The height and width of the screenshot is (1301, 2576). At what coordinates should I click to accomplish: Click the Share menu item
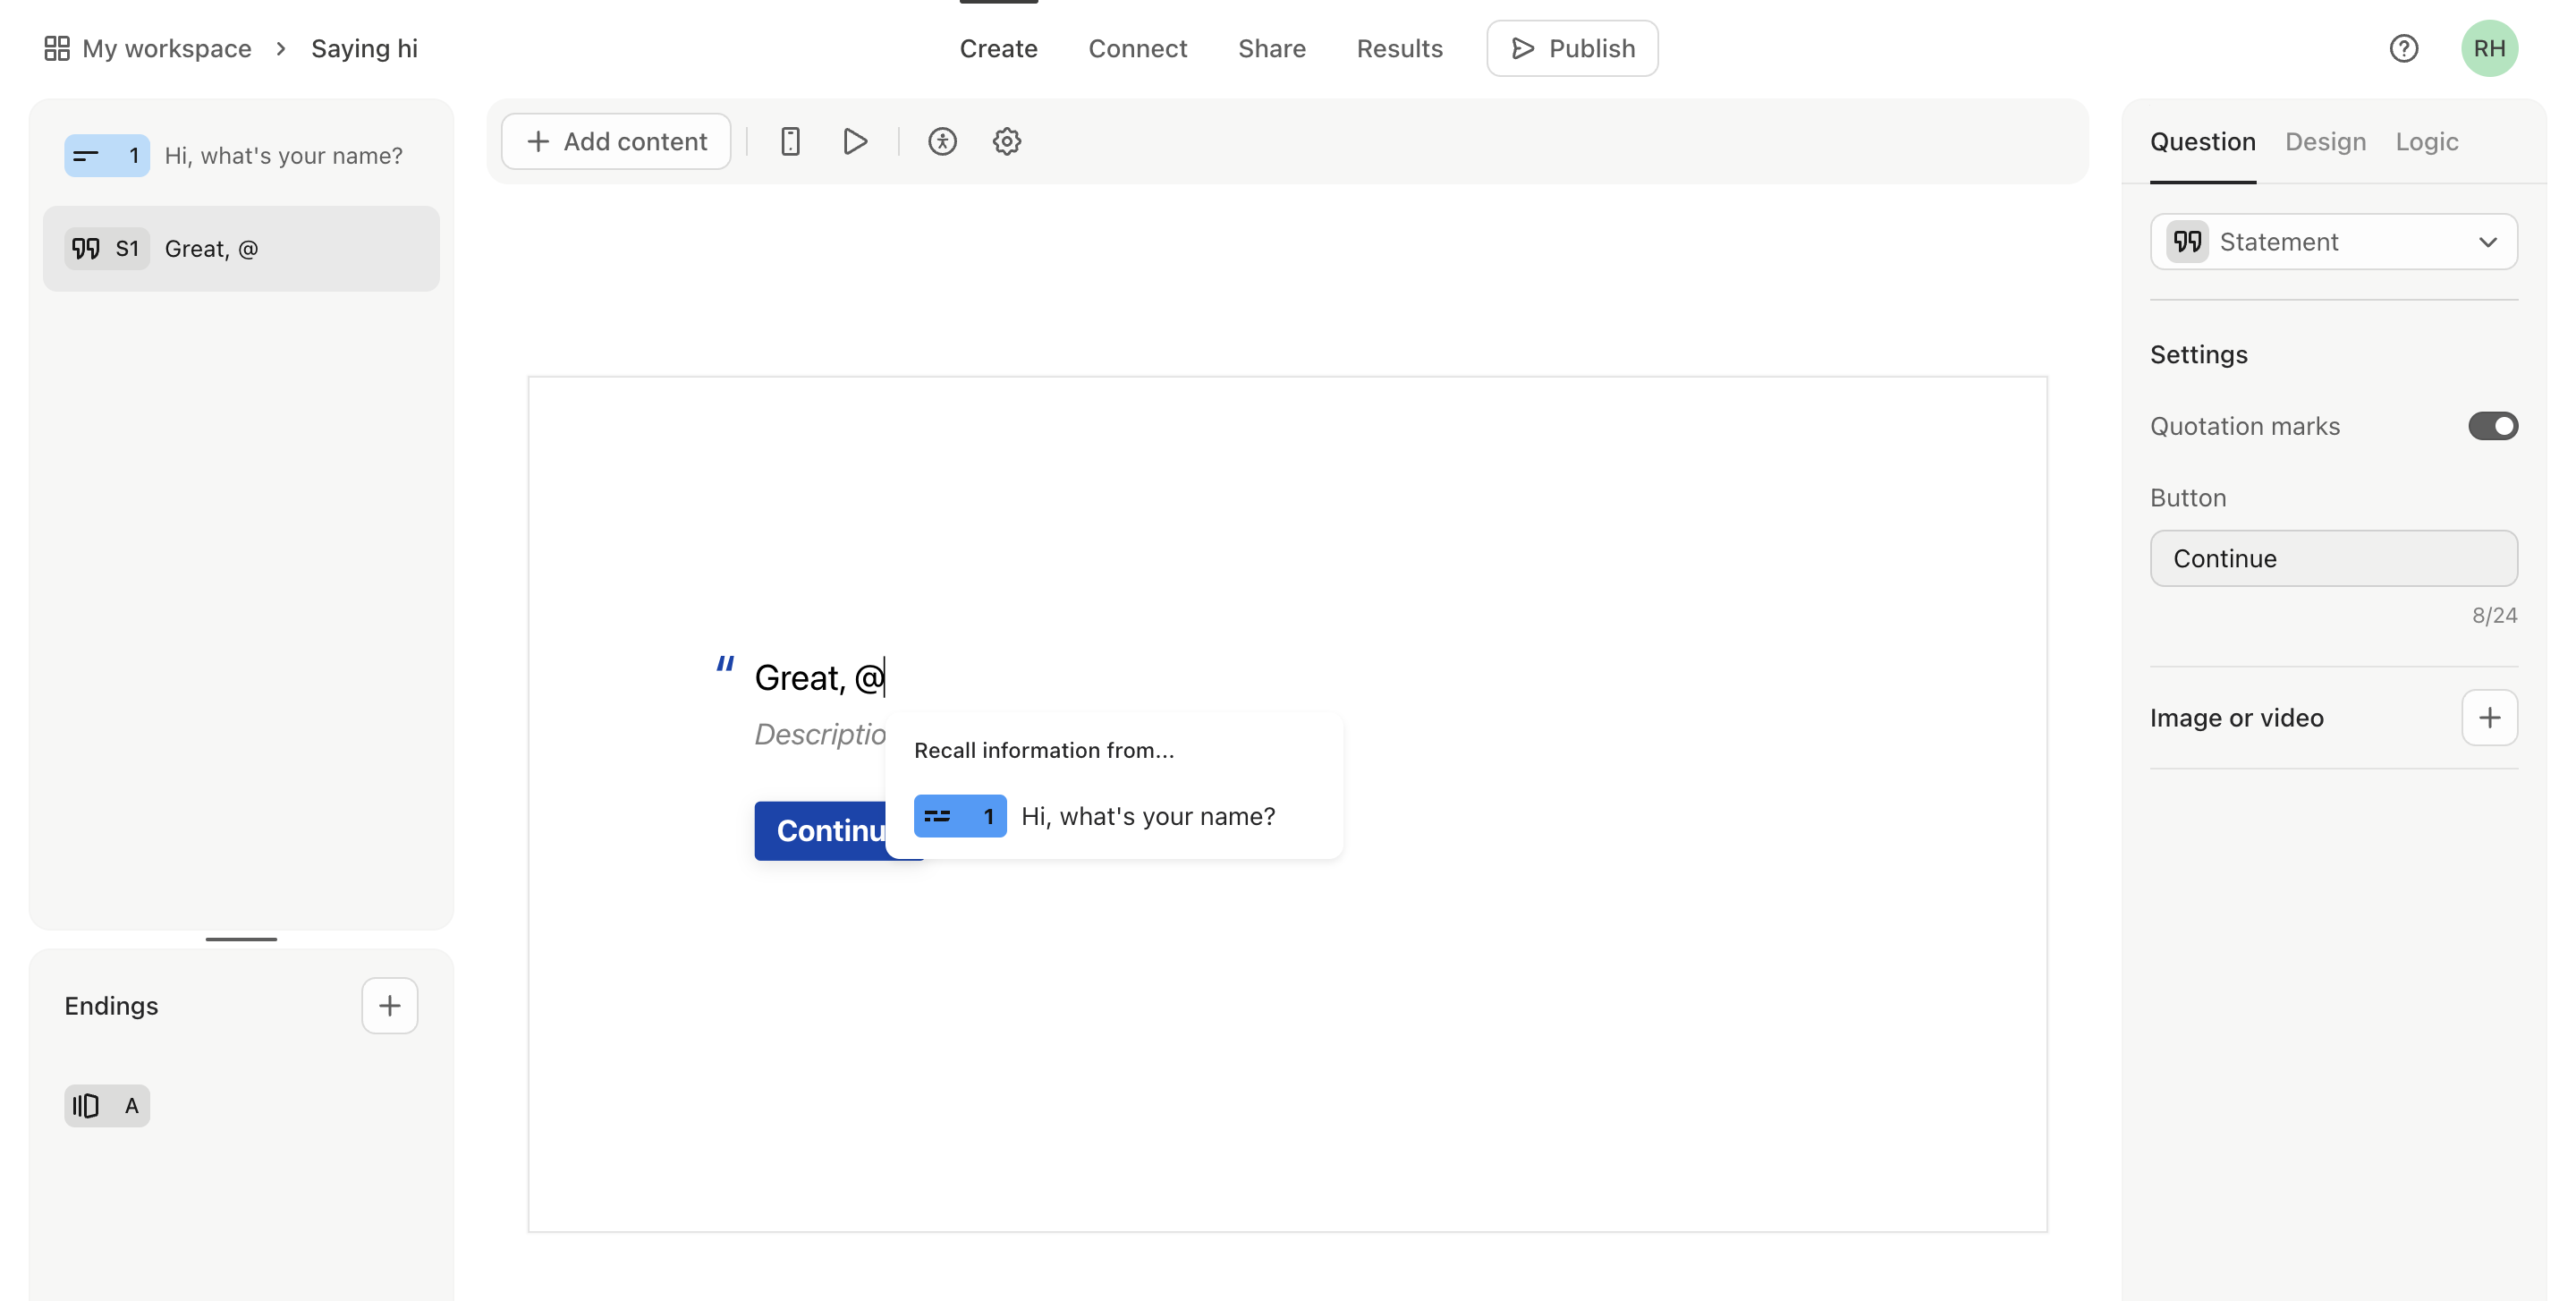tap(1271, 47)
